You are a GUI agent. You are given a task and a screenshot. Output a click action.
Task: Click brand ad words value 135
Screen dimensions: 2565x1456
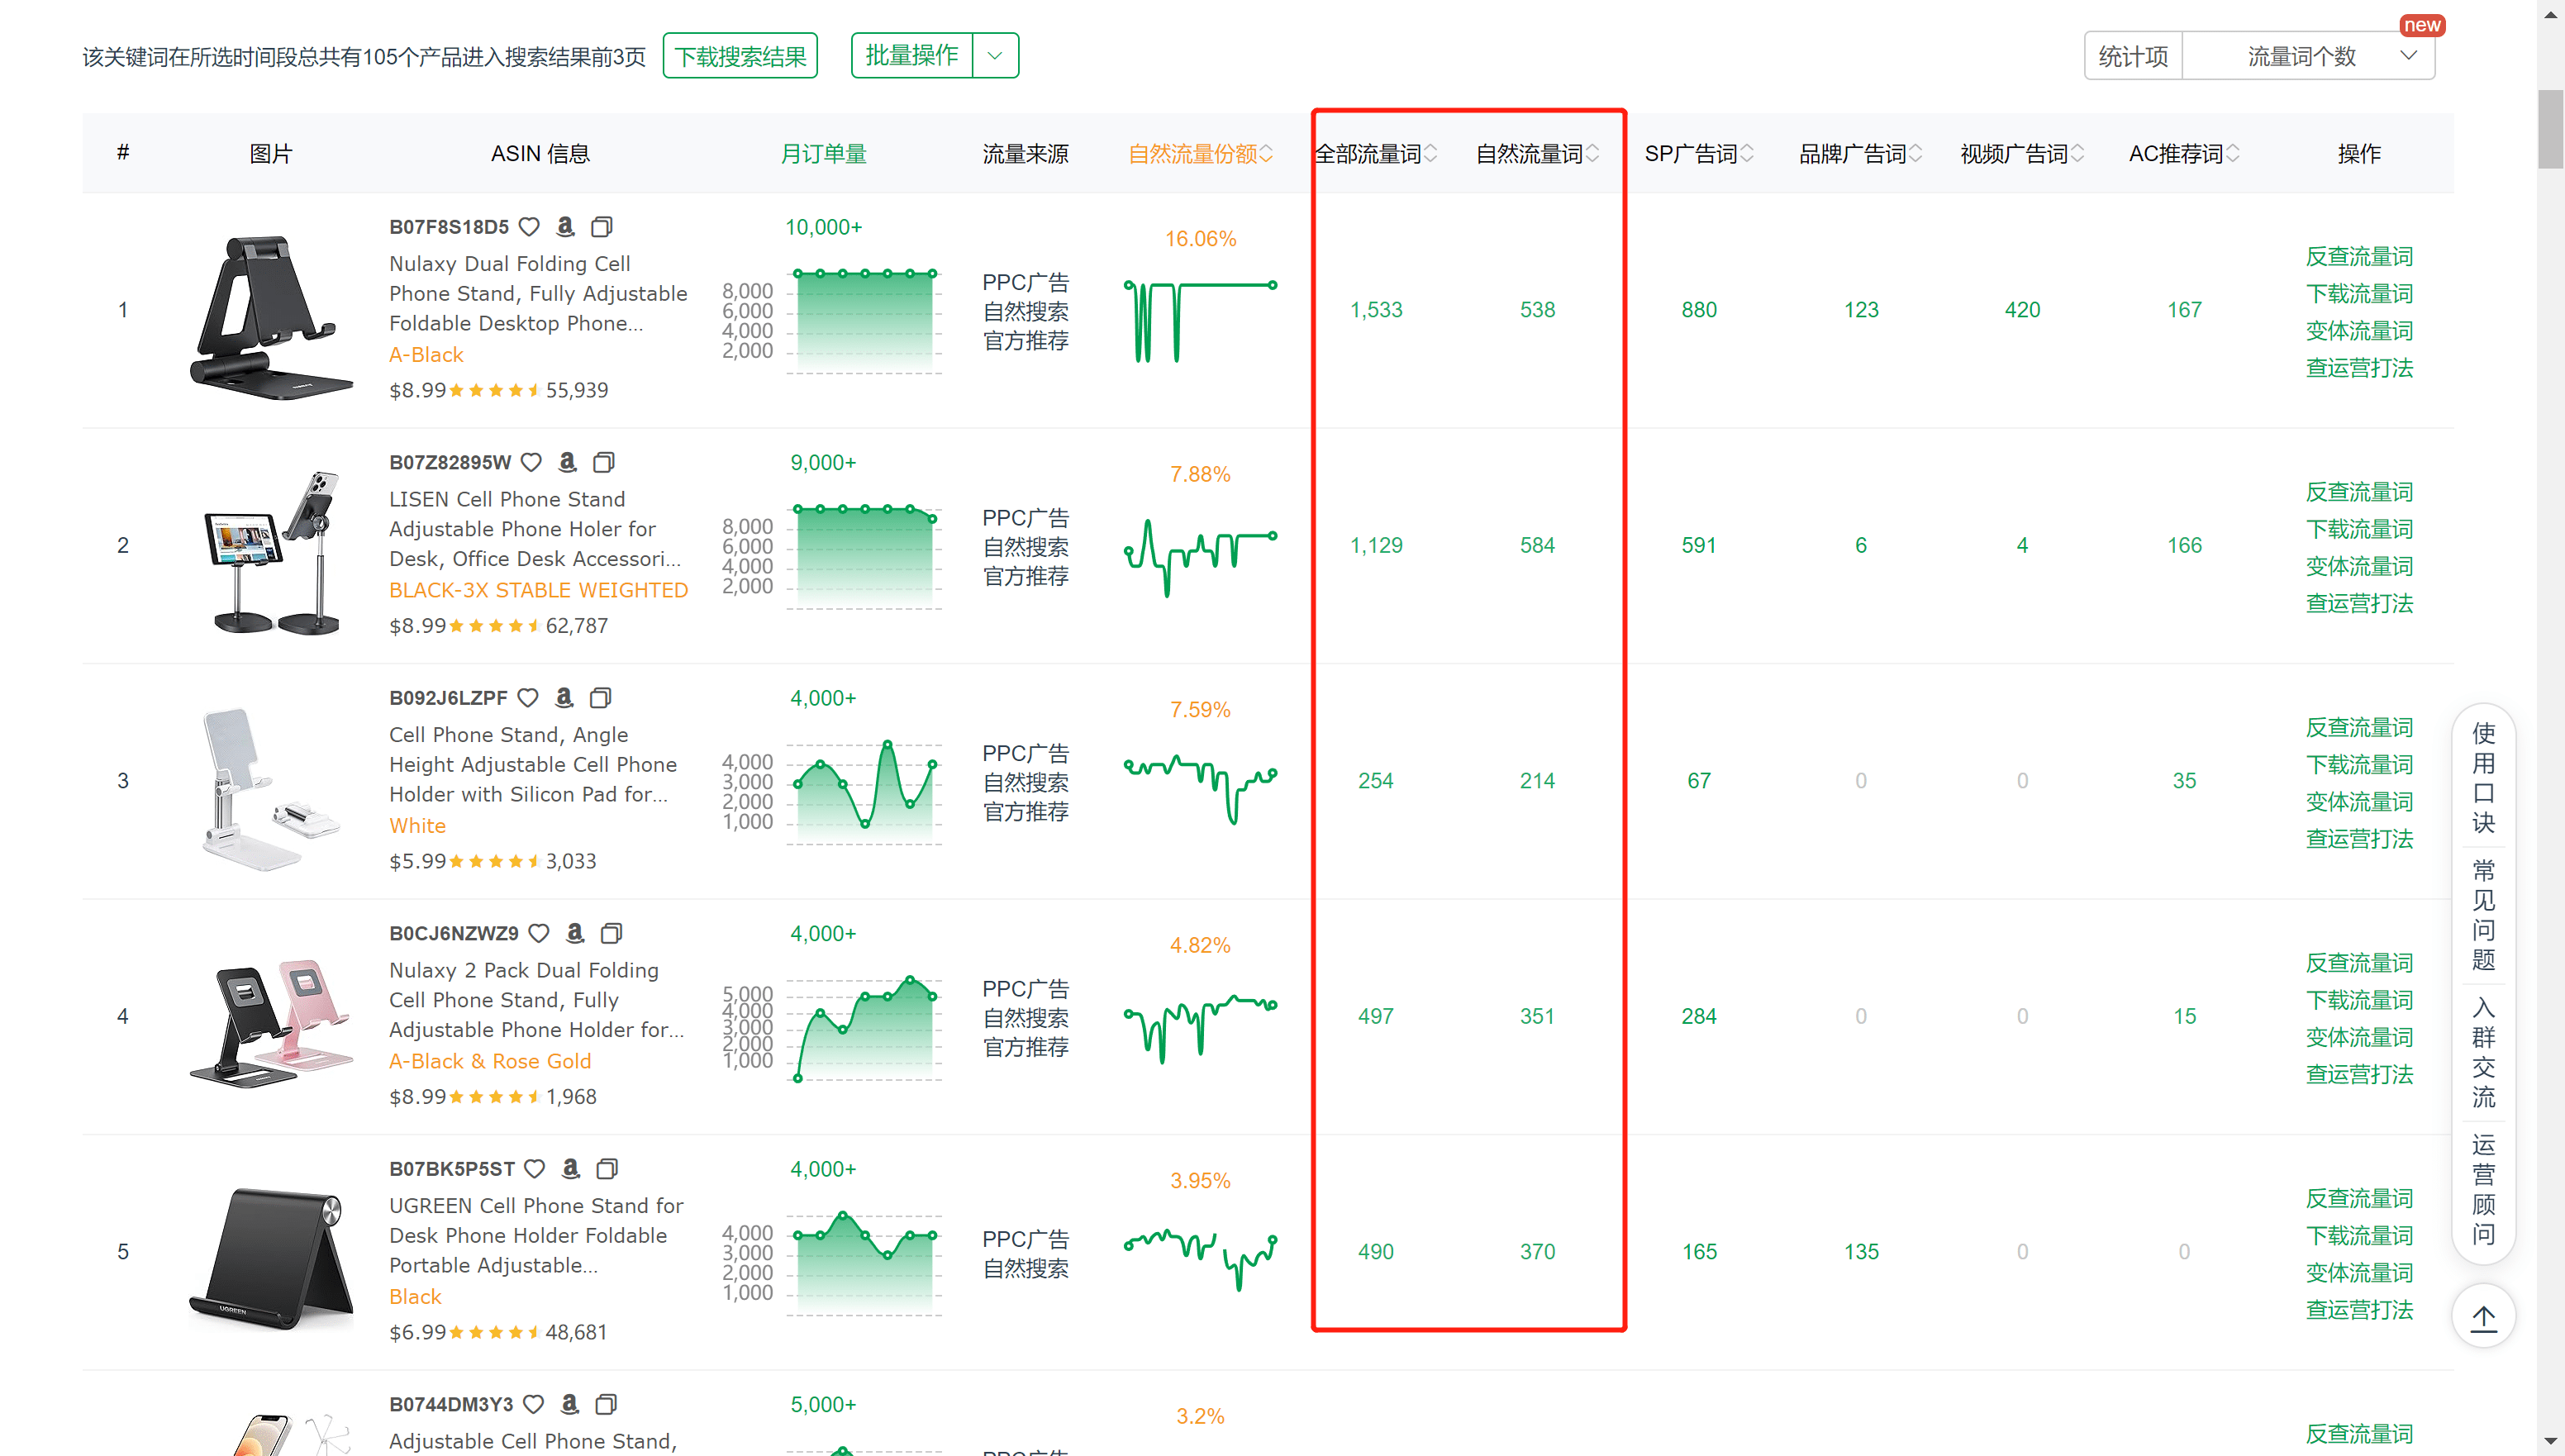coord(1861,1252)
